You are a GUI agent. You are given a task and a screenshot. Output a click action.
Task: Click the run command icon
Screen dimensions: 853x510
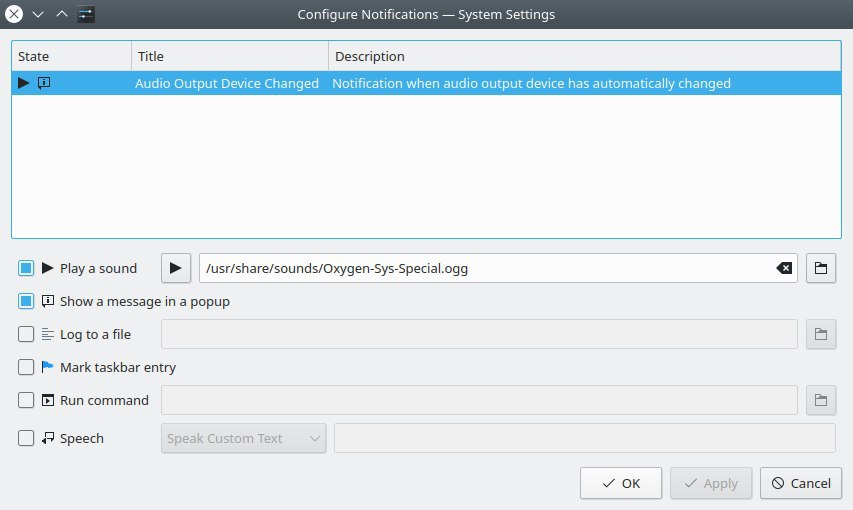pos(48,400)
